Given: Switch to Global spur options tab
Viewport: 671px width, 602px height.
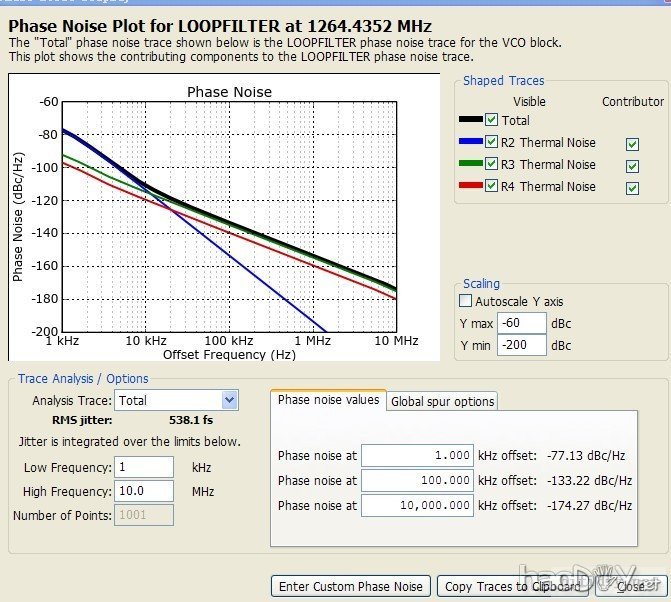Looking at the screenshot, I should 442,401.
